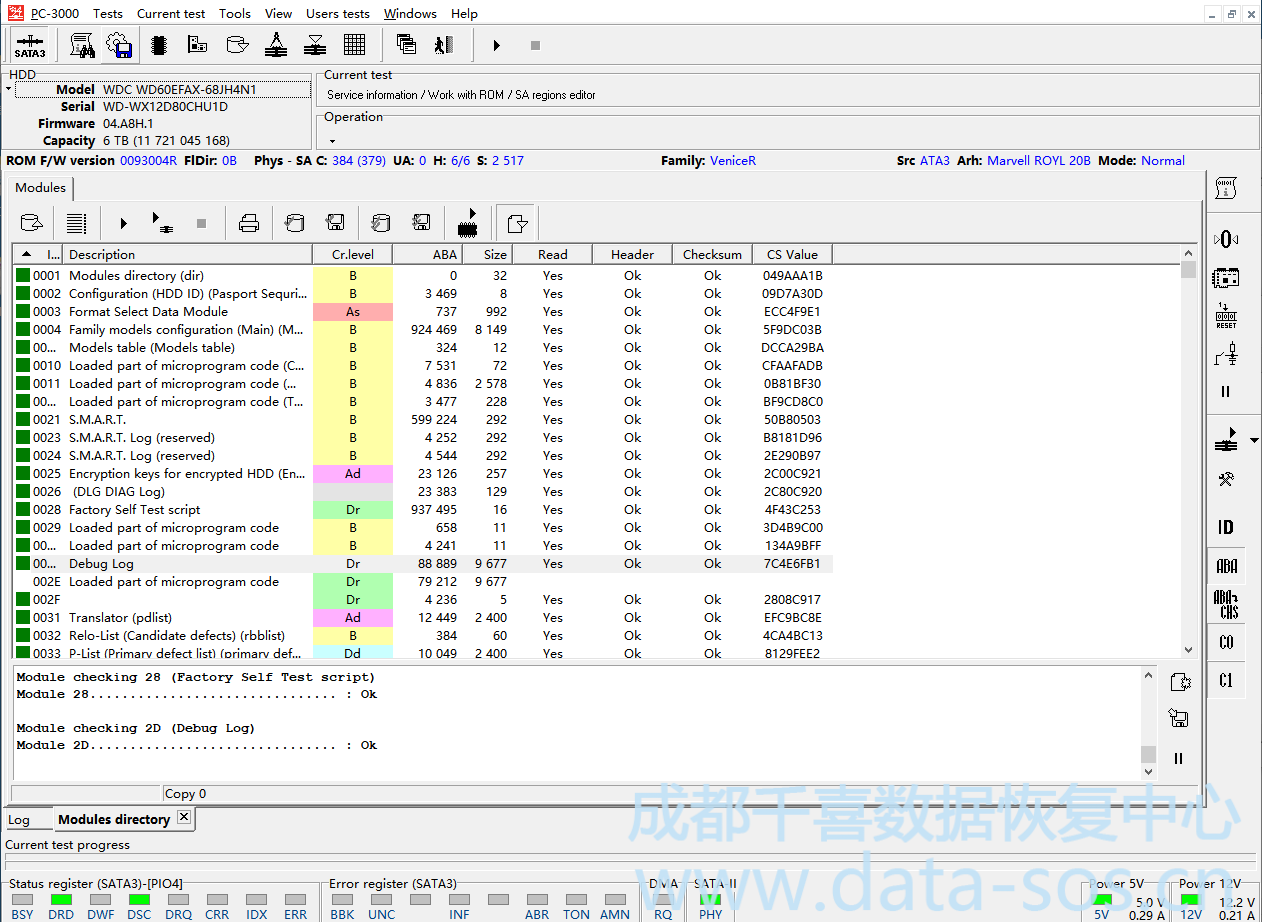Click the hammer and wrench tools icon
Viewport: 1262px width, 922px height.
(1226, 480)
